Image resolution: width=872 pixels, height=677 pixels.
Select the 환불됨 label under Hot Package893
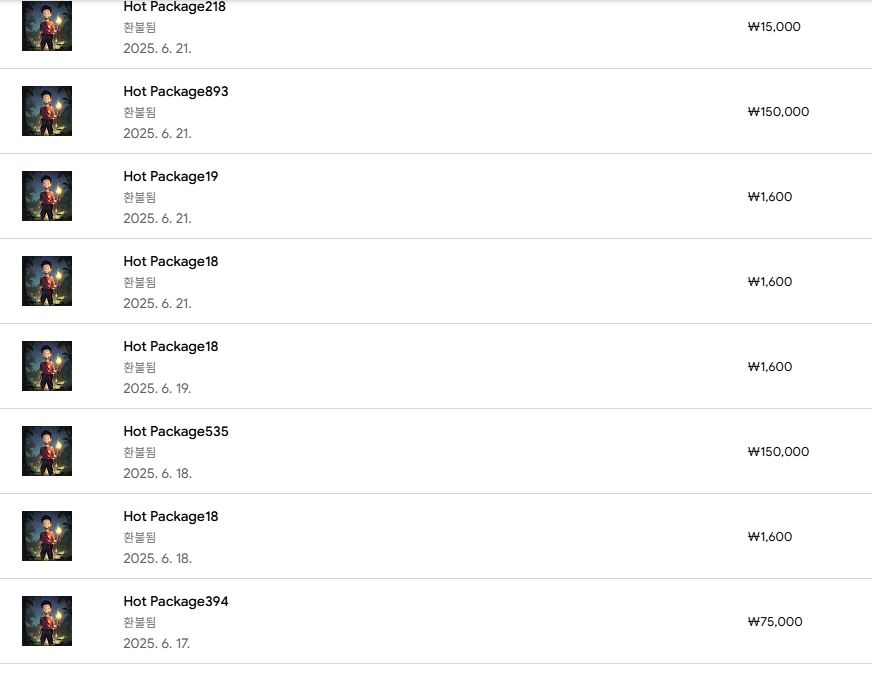140,112
